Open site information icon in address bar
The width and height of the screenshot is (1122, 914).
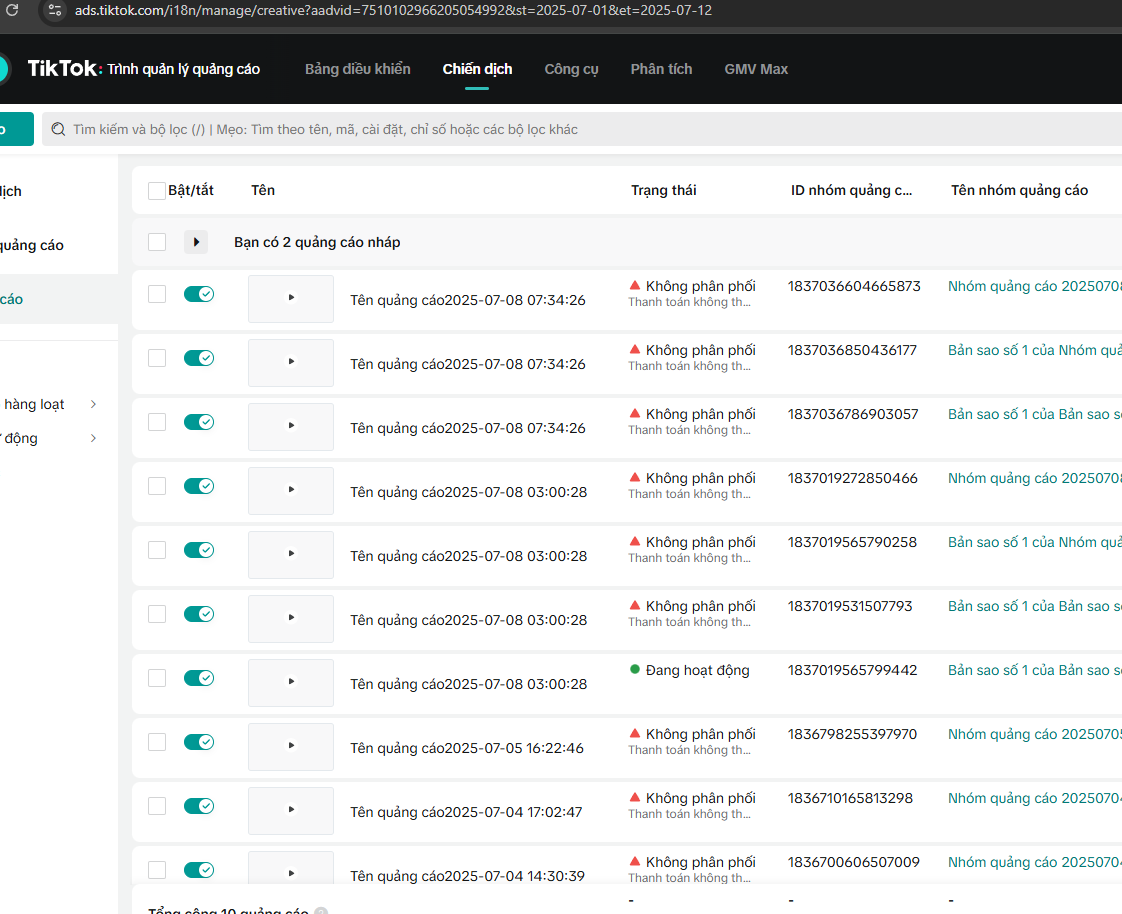point(54,10)
